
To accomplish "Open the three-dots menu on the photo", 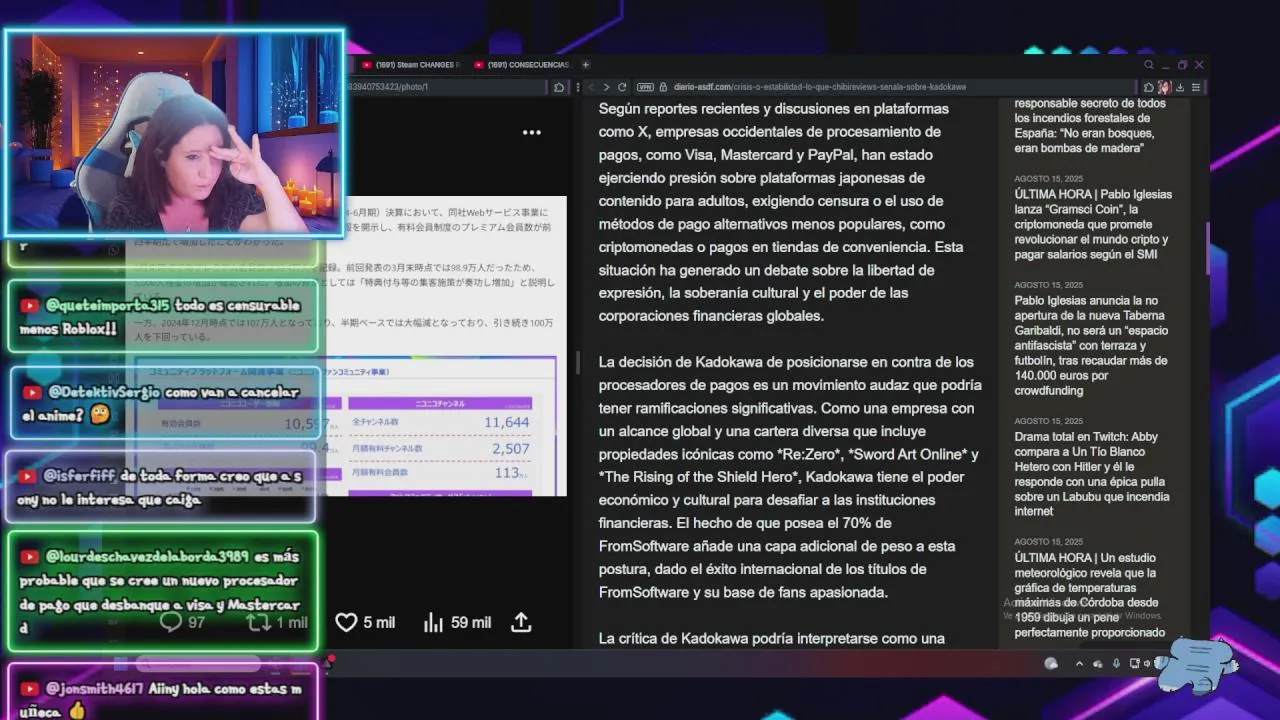I will pyautogui.click(x=531, y=132).
